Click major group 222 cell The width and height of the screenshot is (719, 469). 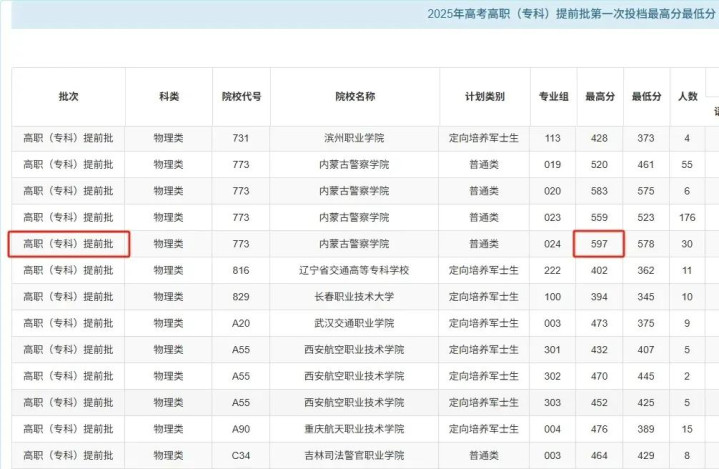(x=553, y=270)
